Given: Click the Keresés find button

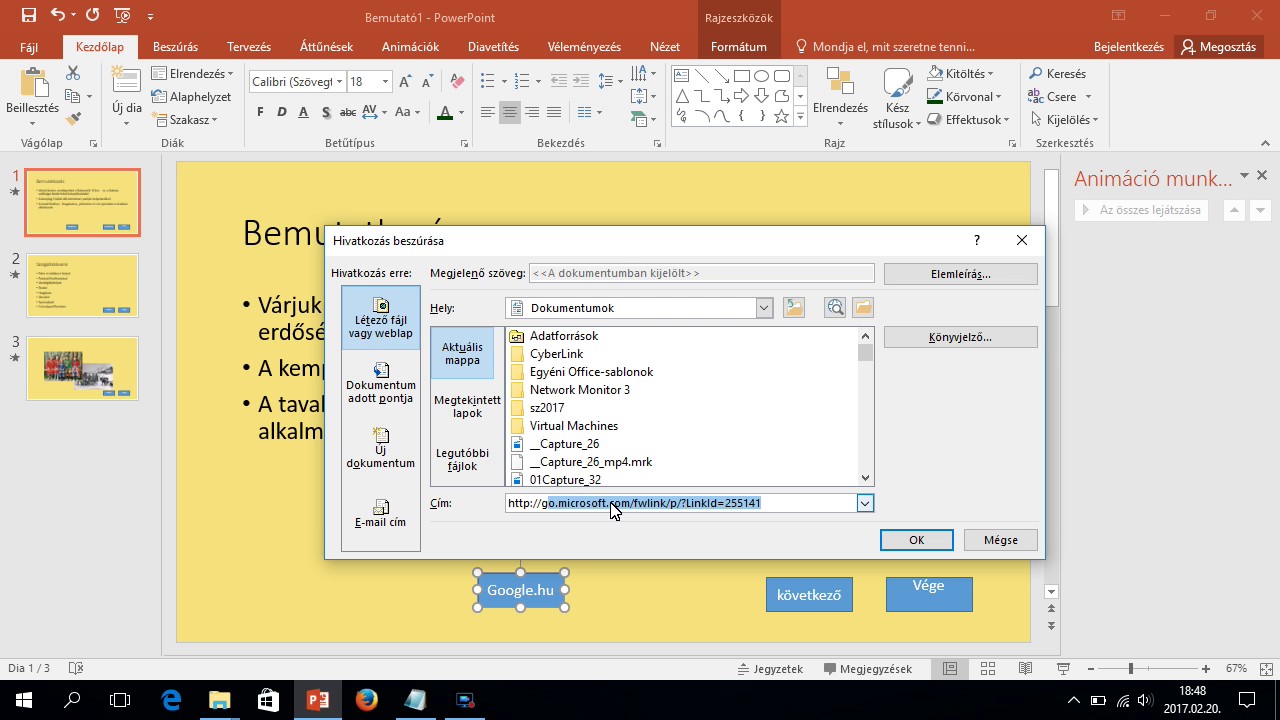Looking at the screenshot, I should 1057,74.
